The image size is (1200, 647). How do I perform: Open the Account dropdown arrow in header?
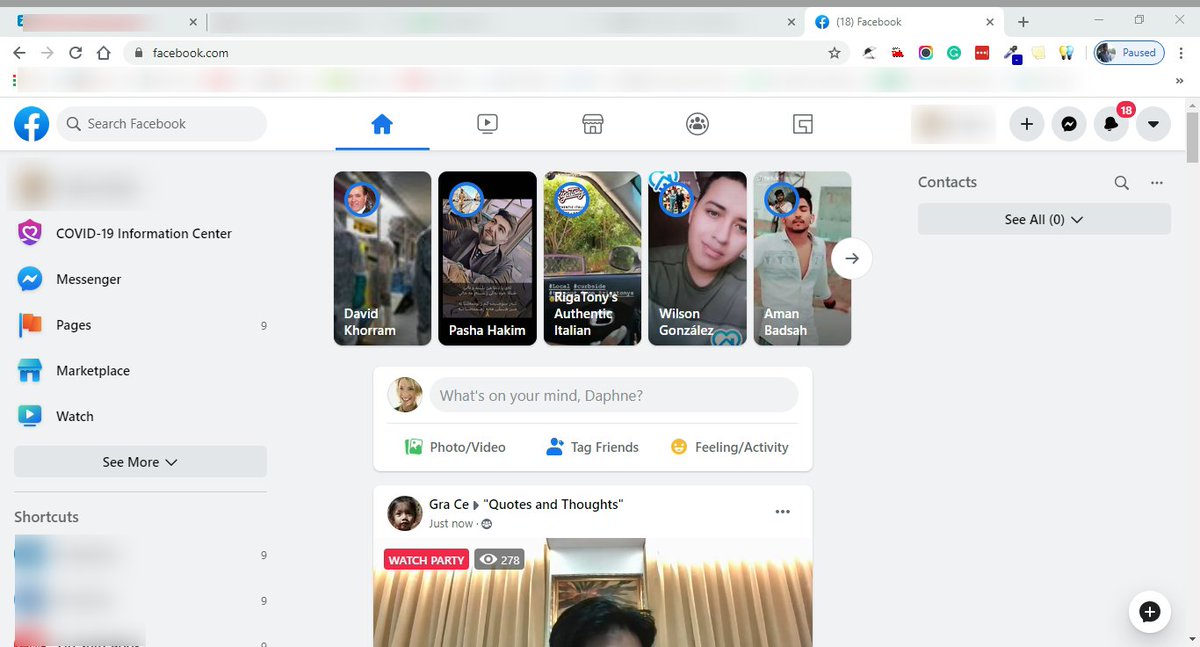coord(1153,124)
